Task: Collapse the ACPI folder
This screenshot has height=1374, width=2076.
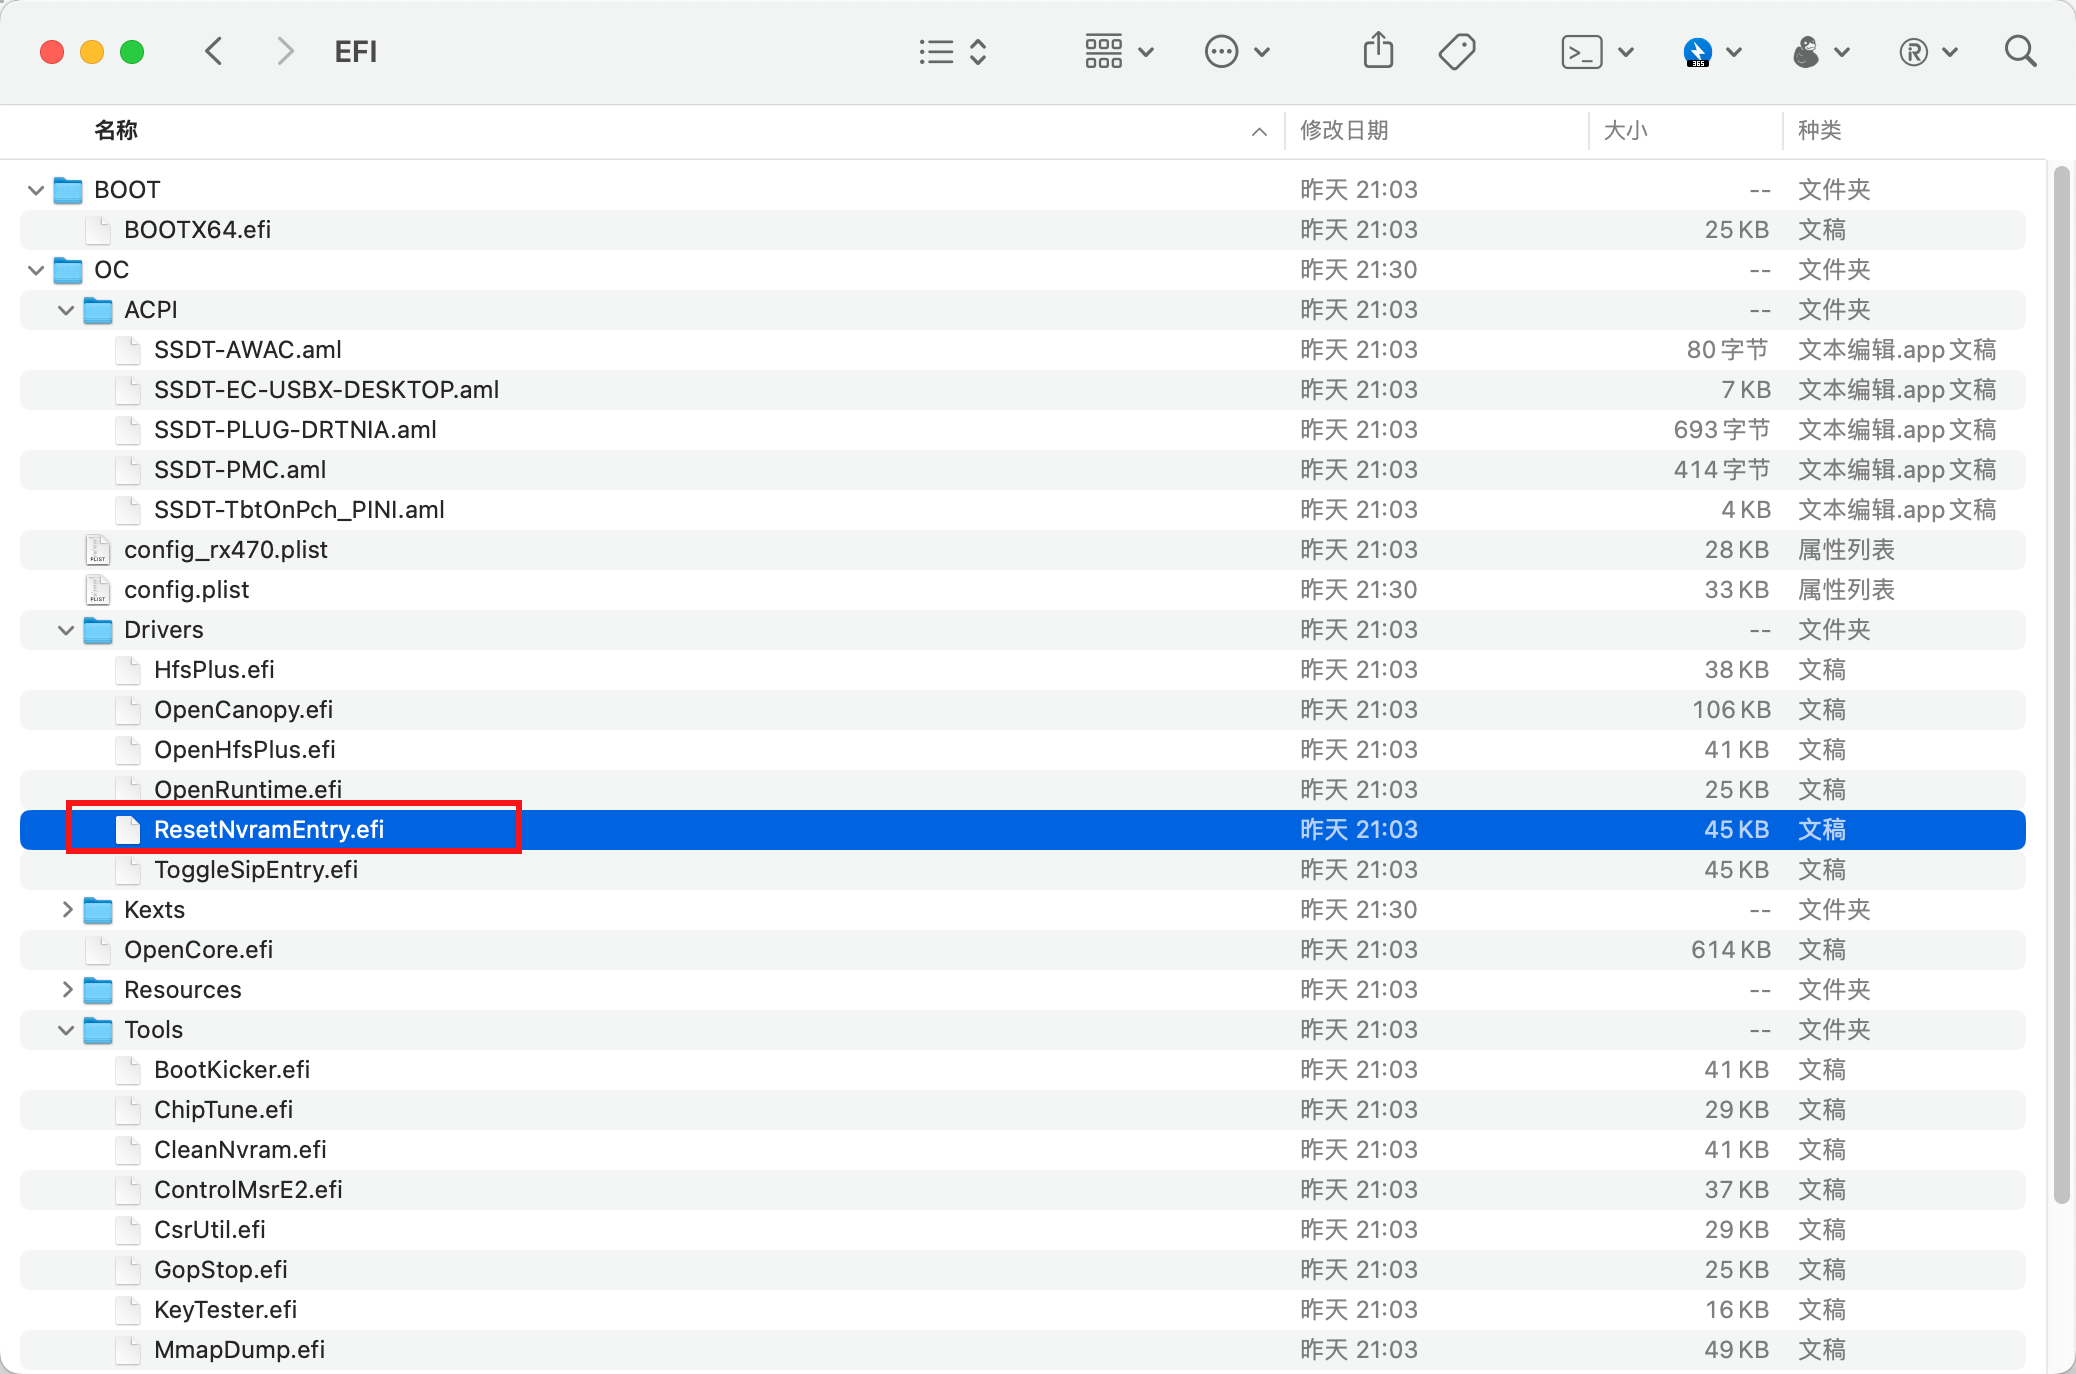Action: tap(66, 310)
